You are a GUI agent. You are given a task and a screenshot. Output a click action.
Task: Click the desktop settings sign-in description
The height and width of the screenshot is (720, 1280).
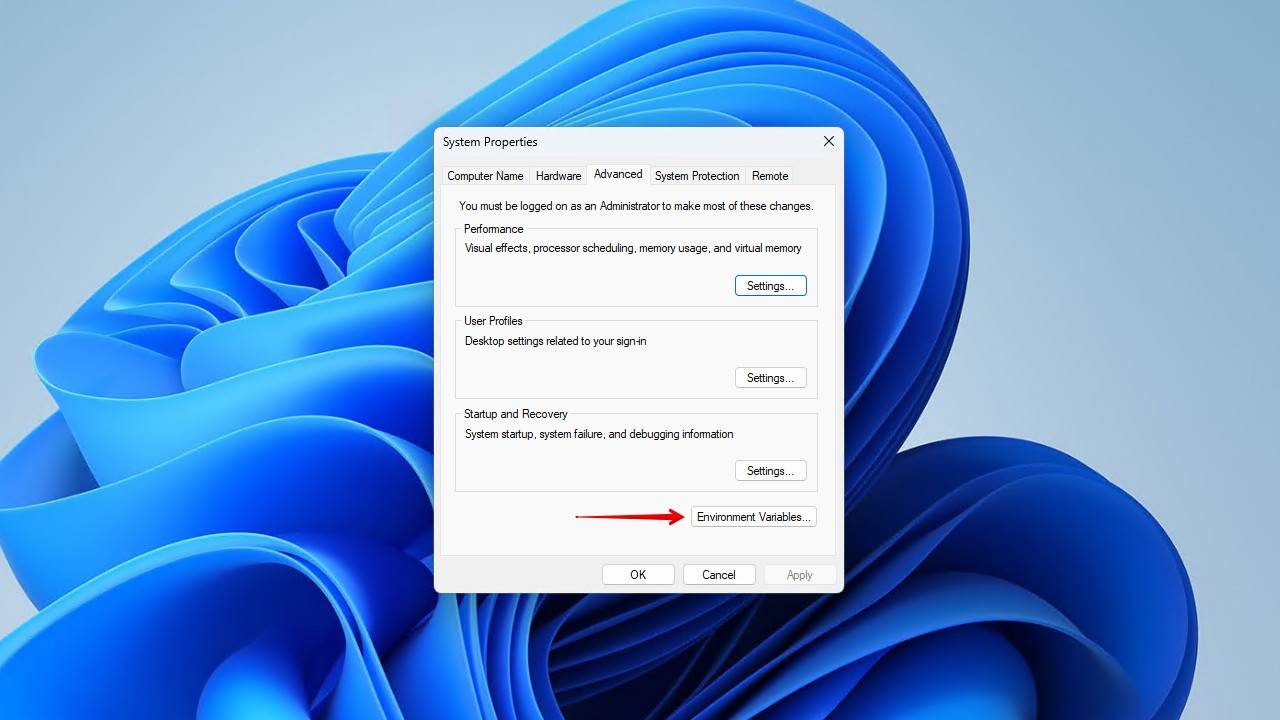pyautogui.click(x=555, y=341)
